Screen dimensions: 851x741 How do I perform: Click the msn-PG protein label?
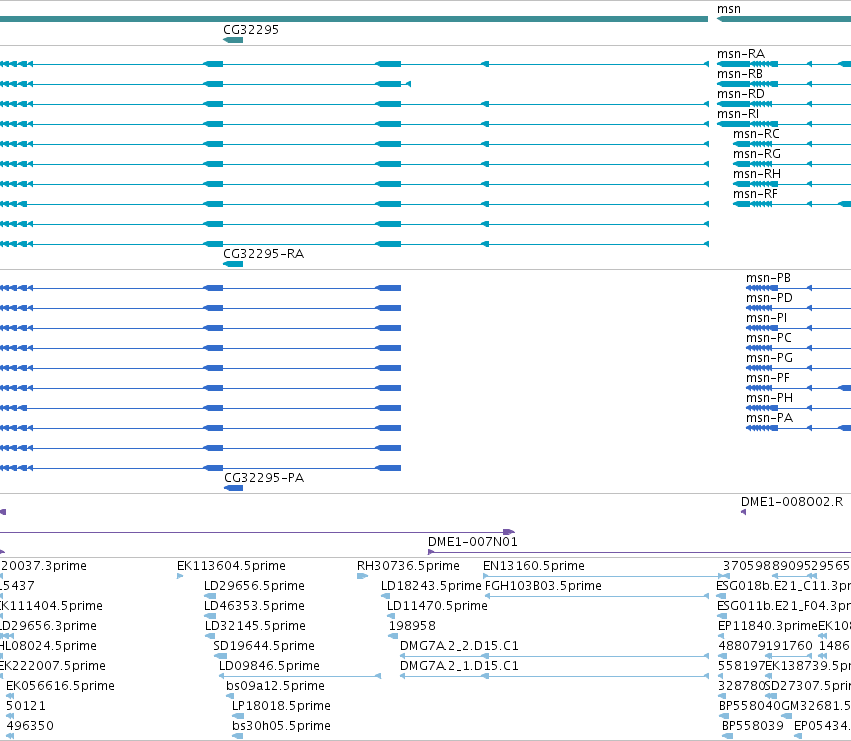coord(769,358)
